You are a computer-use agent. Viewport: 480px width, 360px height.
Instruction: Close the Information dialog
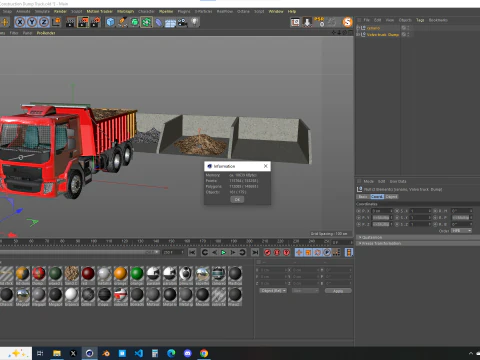pos(266,166)
